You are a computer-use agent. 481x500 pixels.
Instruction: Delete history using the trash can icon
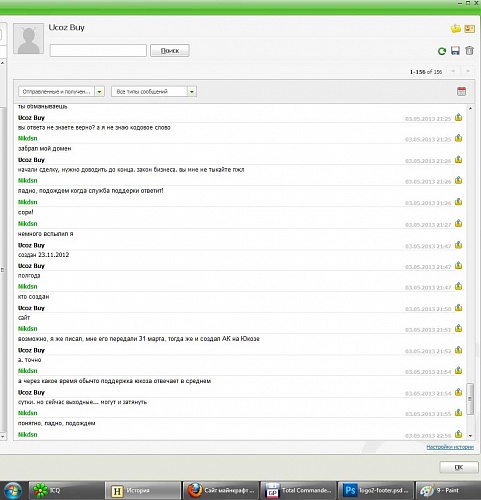pyautogui.click(x=469, y=50)
